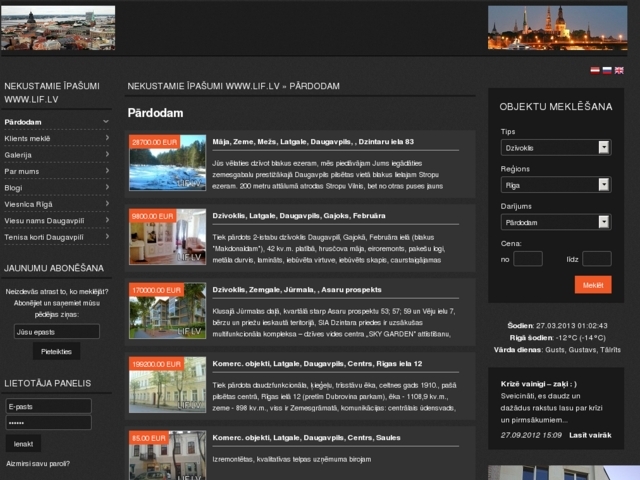Open the Reģions dropdown showing Rīga
Screen dimensions: 640x480
pos(555,185)
